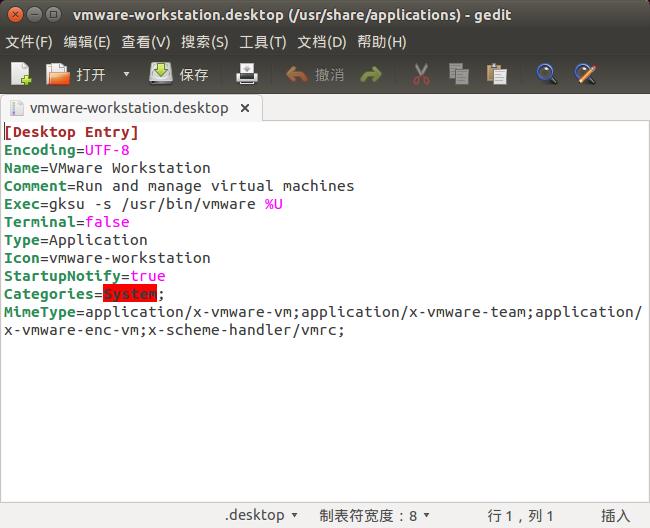Close the gedit window

(x=15, y=15)
